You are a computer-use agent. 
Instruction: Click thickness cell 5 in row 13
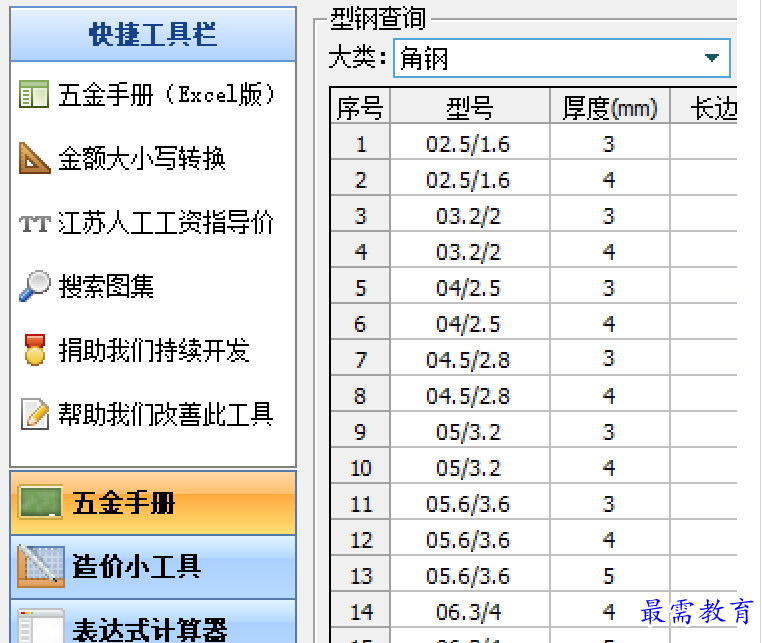point(610,573)
